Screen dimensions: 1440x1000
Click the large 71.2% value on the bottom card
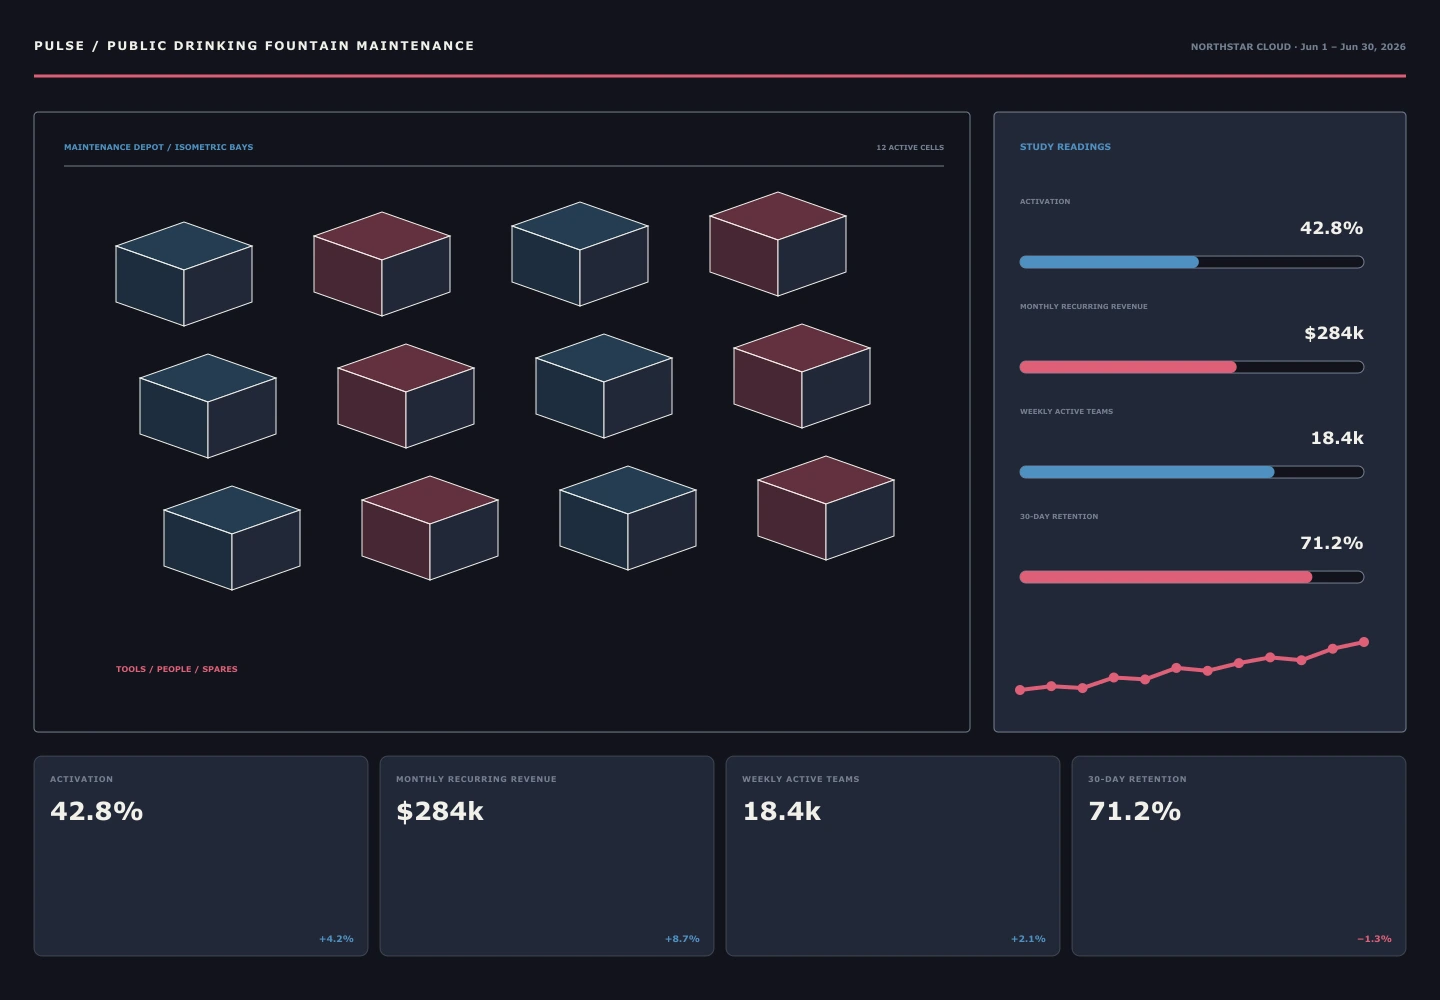click(x=1135, y=811)
